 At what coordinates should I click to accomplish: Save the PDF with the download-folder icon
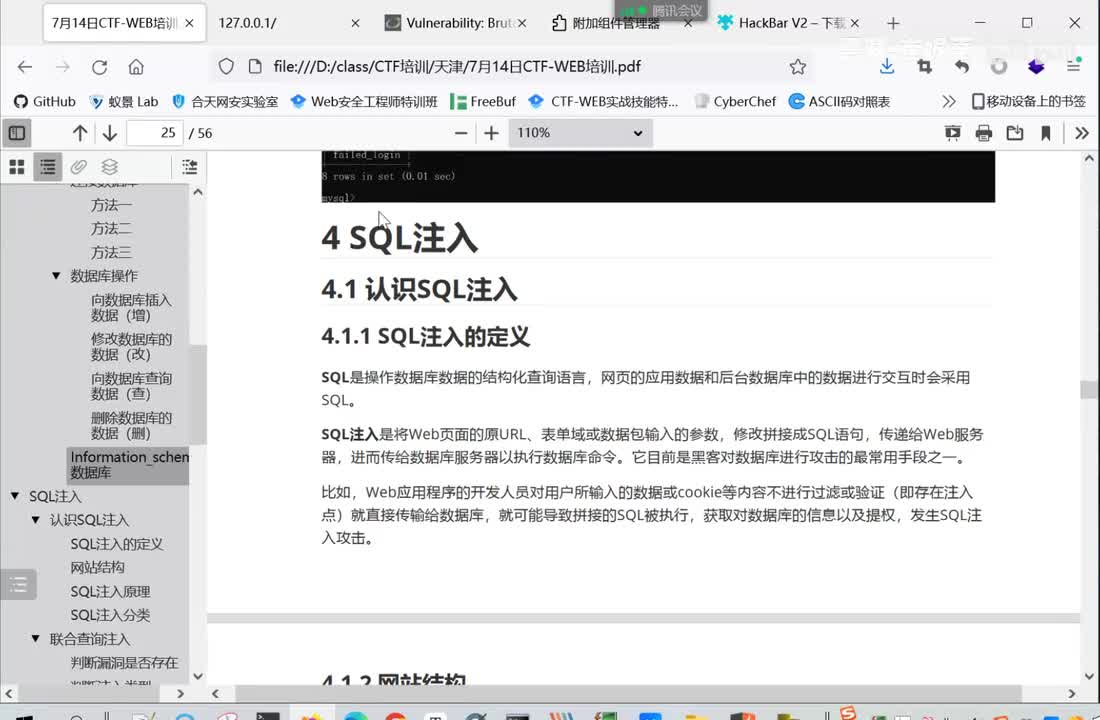click(1014, 133)
